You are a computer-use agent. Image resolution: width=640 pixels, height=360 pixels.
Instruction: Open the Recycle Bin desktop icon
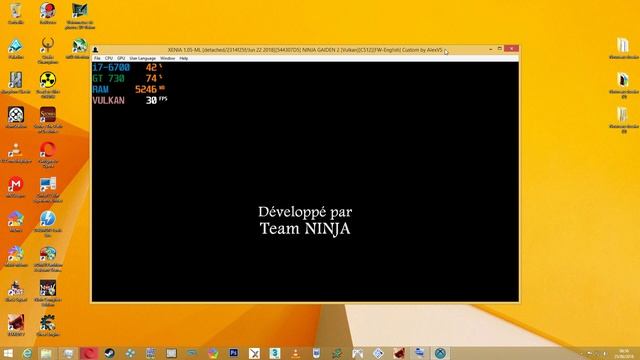tap(16, 13)
